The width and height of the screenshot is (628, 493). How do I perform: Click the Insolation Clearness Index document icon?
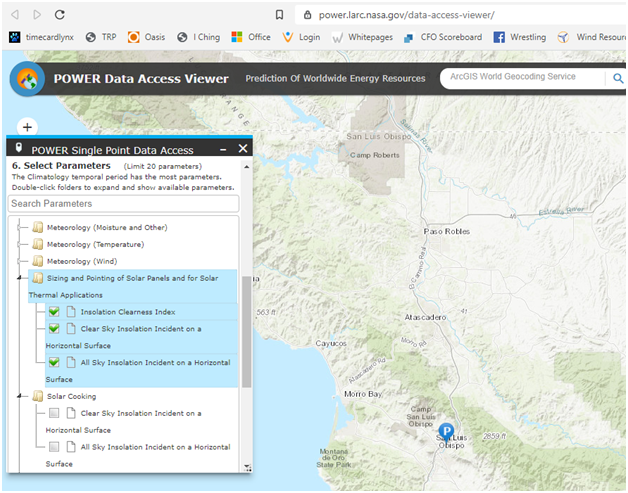pos(71,311)
